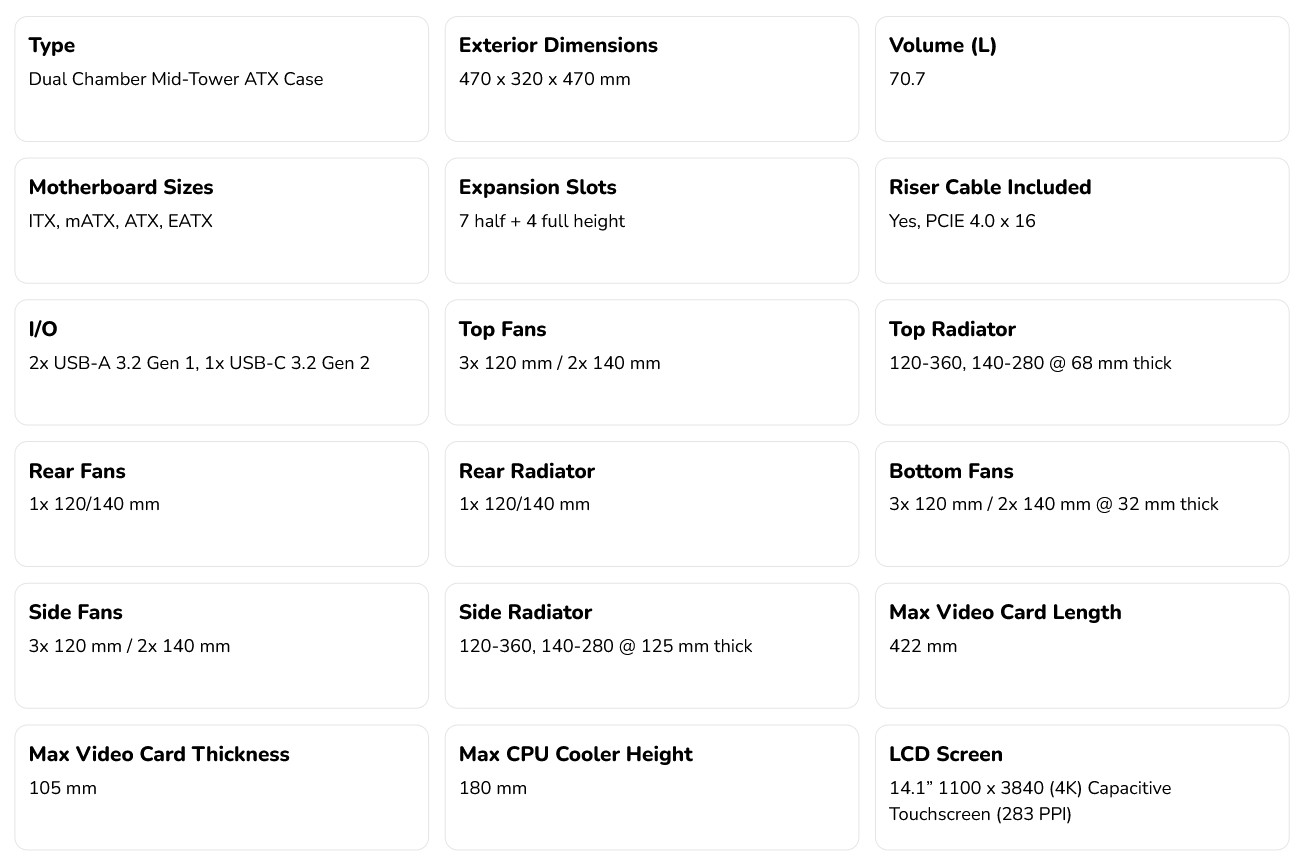The width and height of the screenshot is (1307, 856).
Task: Click the Side Fans card
Action: (222, 646)
